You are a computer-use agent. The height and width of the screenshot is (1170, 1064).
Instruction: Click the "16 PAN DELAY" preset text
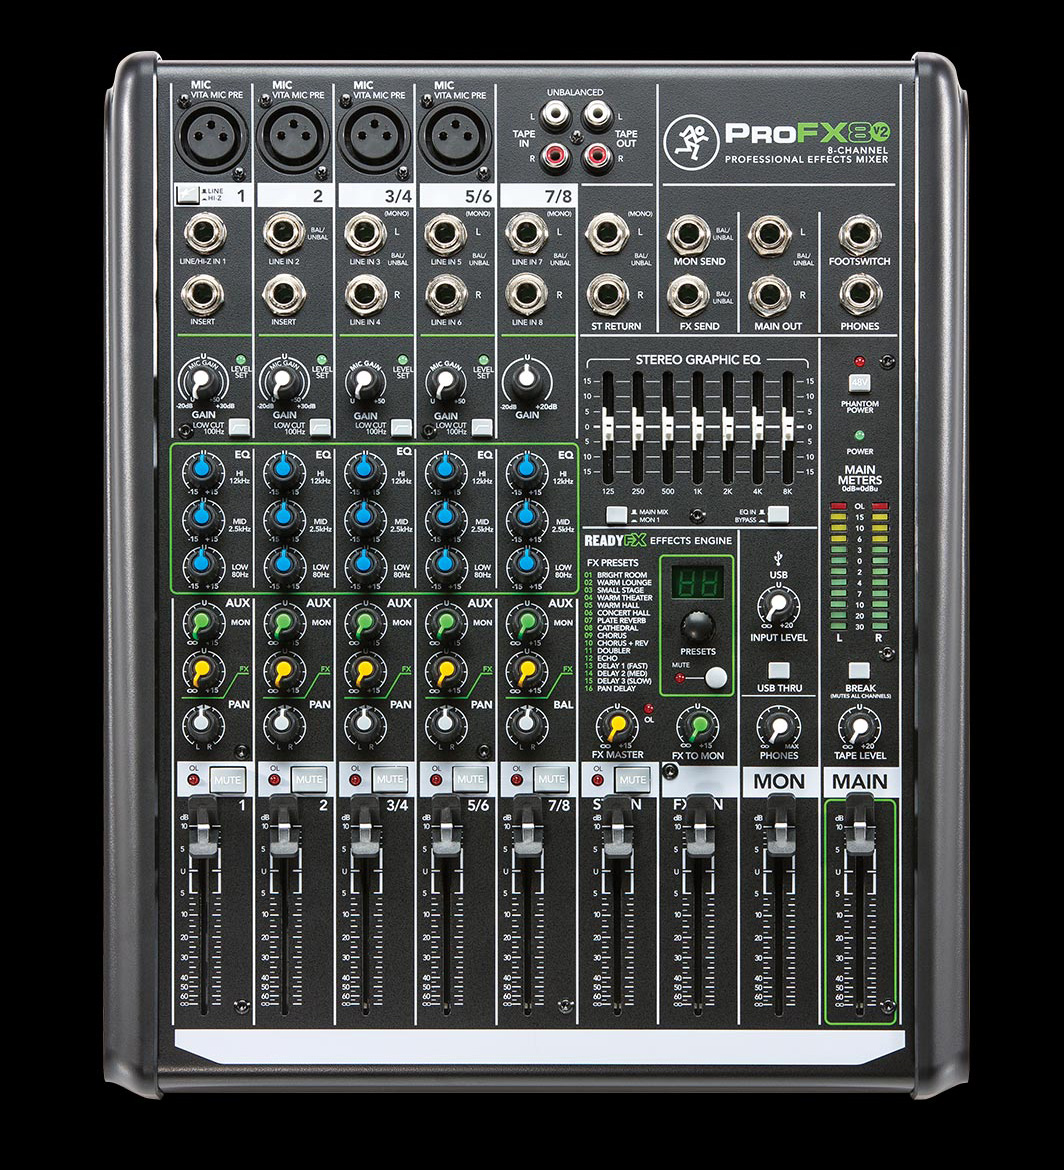point(610,689)
